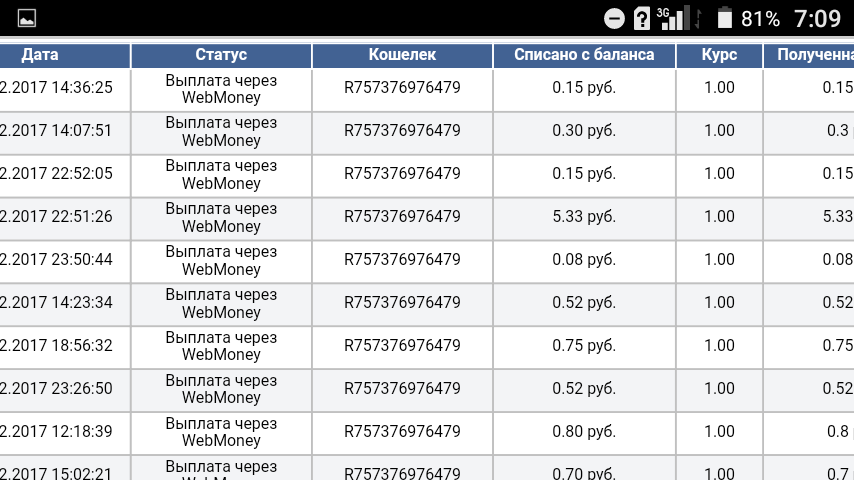
Task: Tap the Списано с баланса column header
Action: click(x=584, y=55)
